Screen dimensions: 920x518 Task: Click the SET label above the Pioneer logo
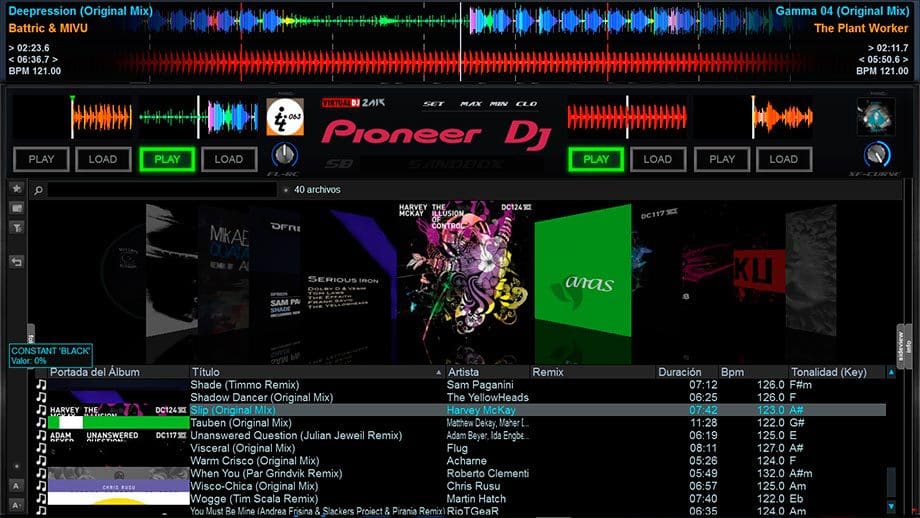pyautogui.click(x=434, y=104)
